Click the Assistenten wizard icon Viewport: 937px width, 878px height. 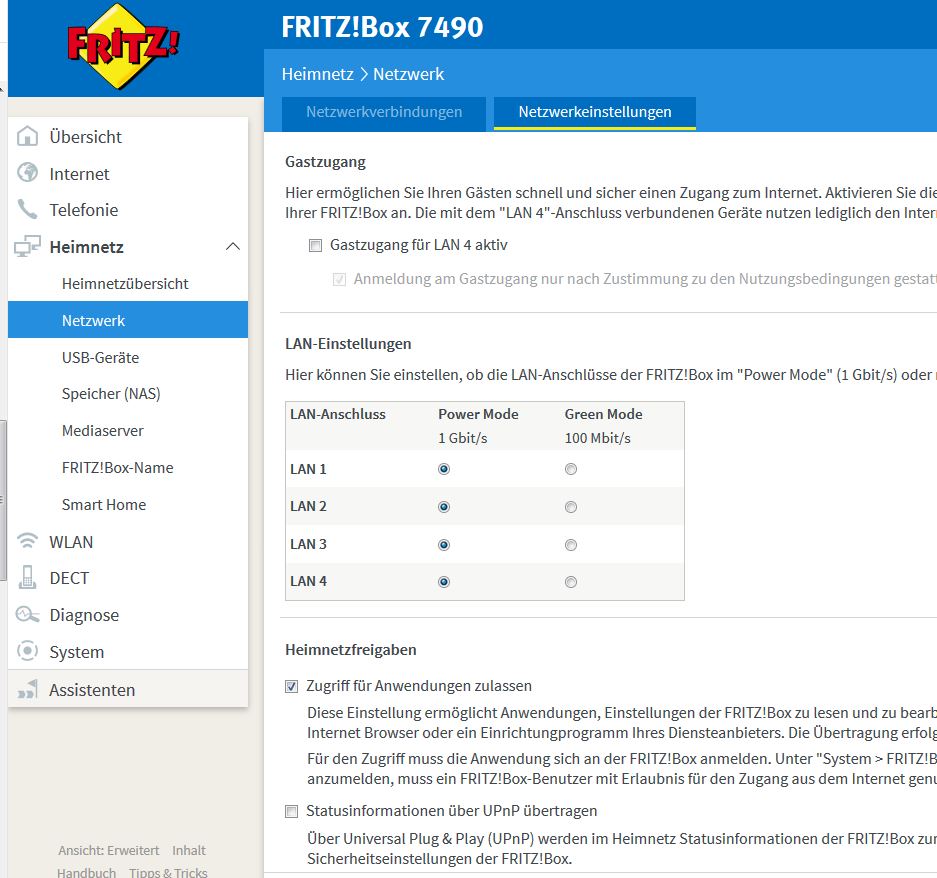point(27,689)
